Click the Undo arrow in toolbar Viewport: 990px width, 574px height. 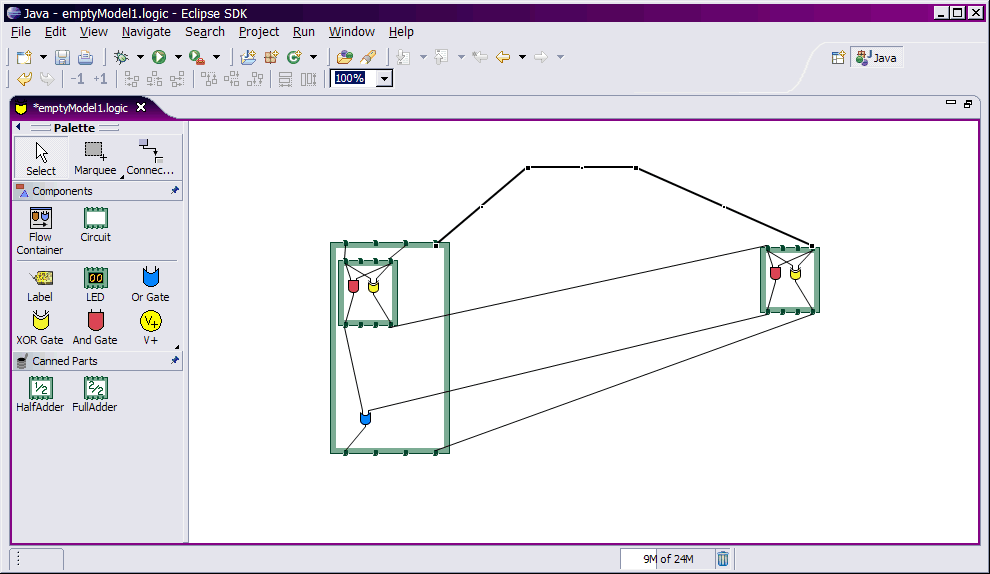pyautogui.click(x=25, y=78)
